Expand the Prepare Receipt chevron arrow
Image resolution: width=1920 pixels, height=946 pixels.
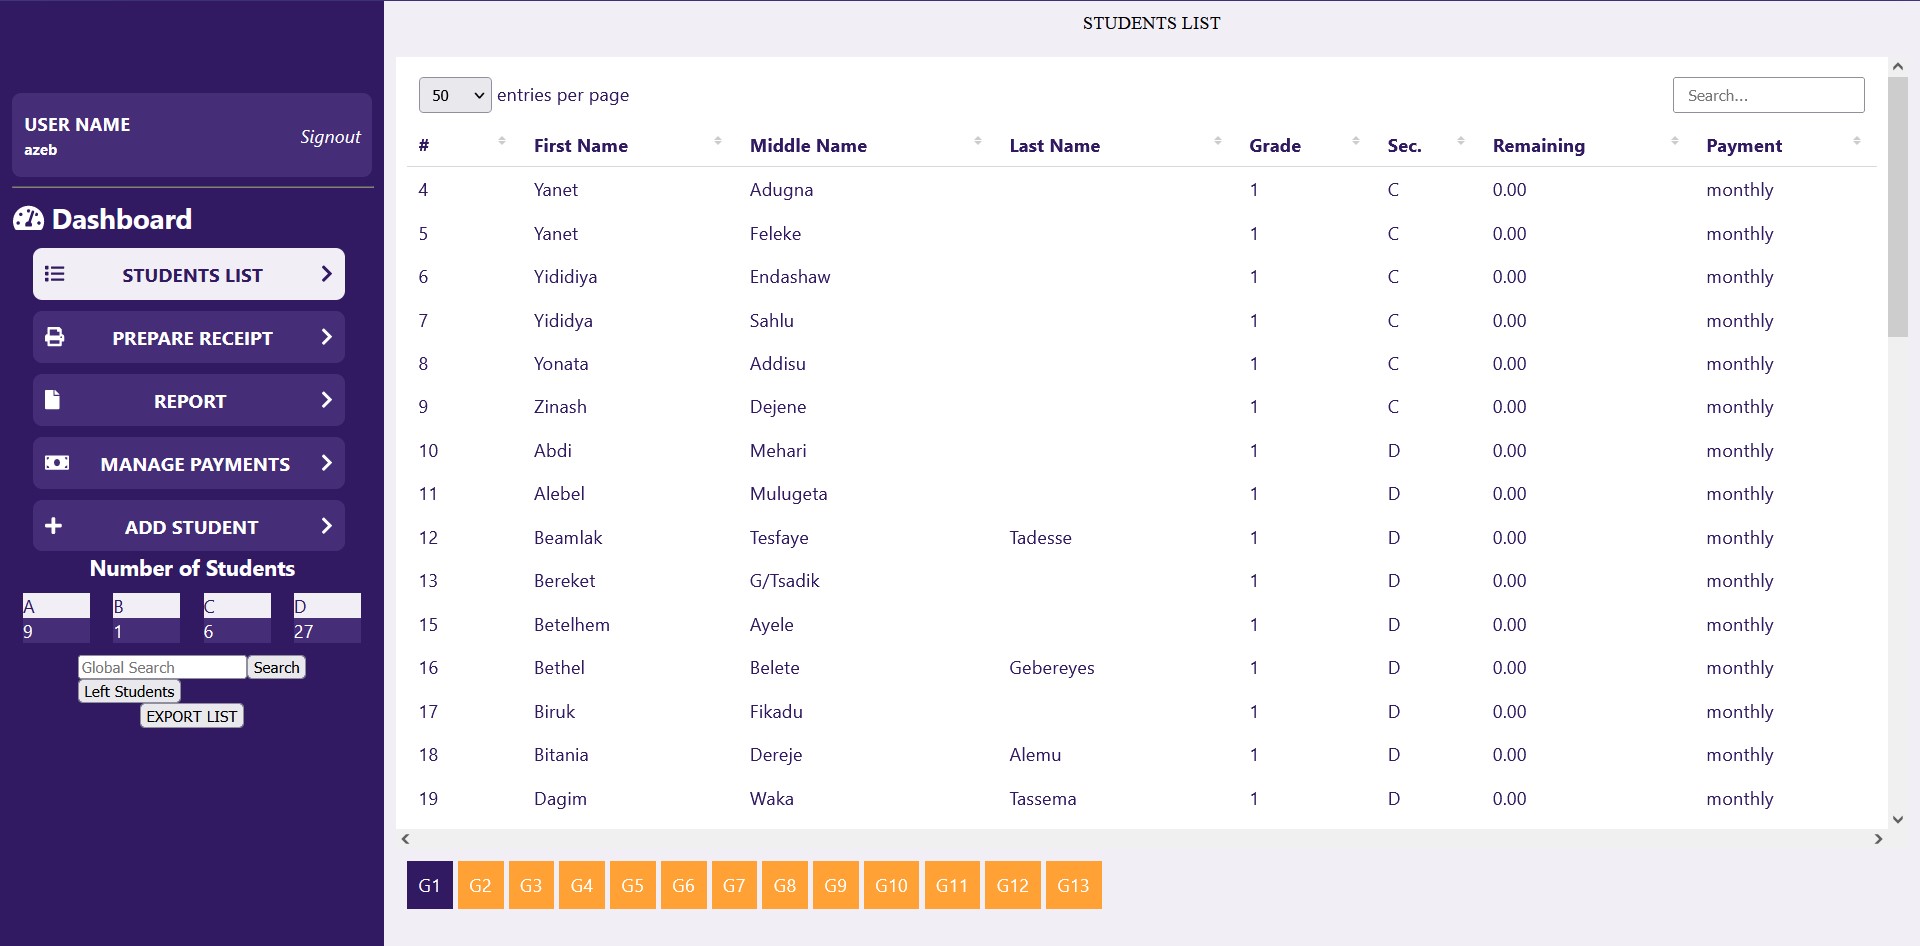[x=326, y=337]
